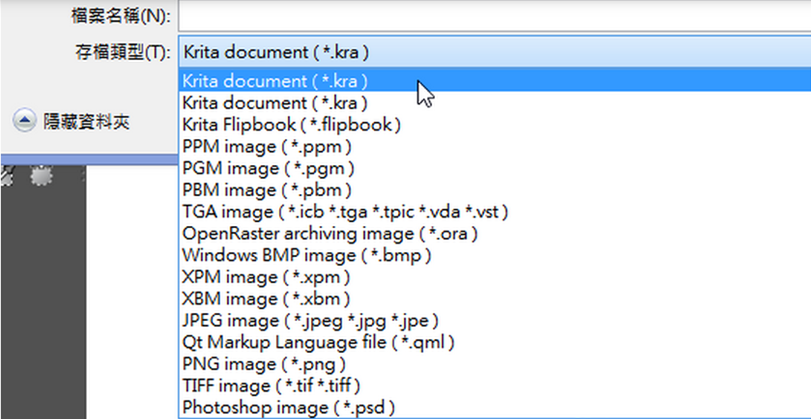This screenshot has height=419, width=811.
Task: Choose Qt Markup Language file (*.qml)
Action: (494, 342)
